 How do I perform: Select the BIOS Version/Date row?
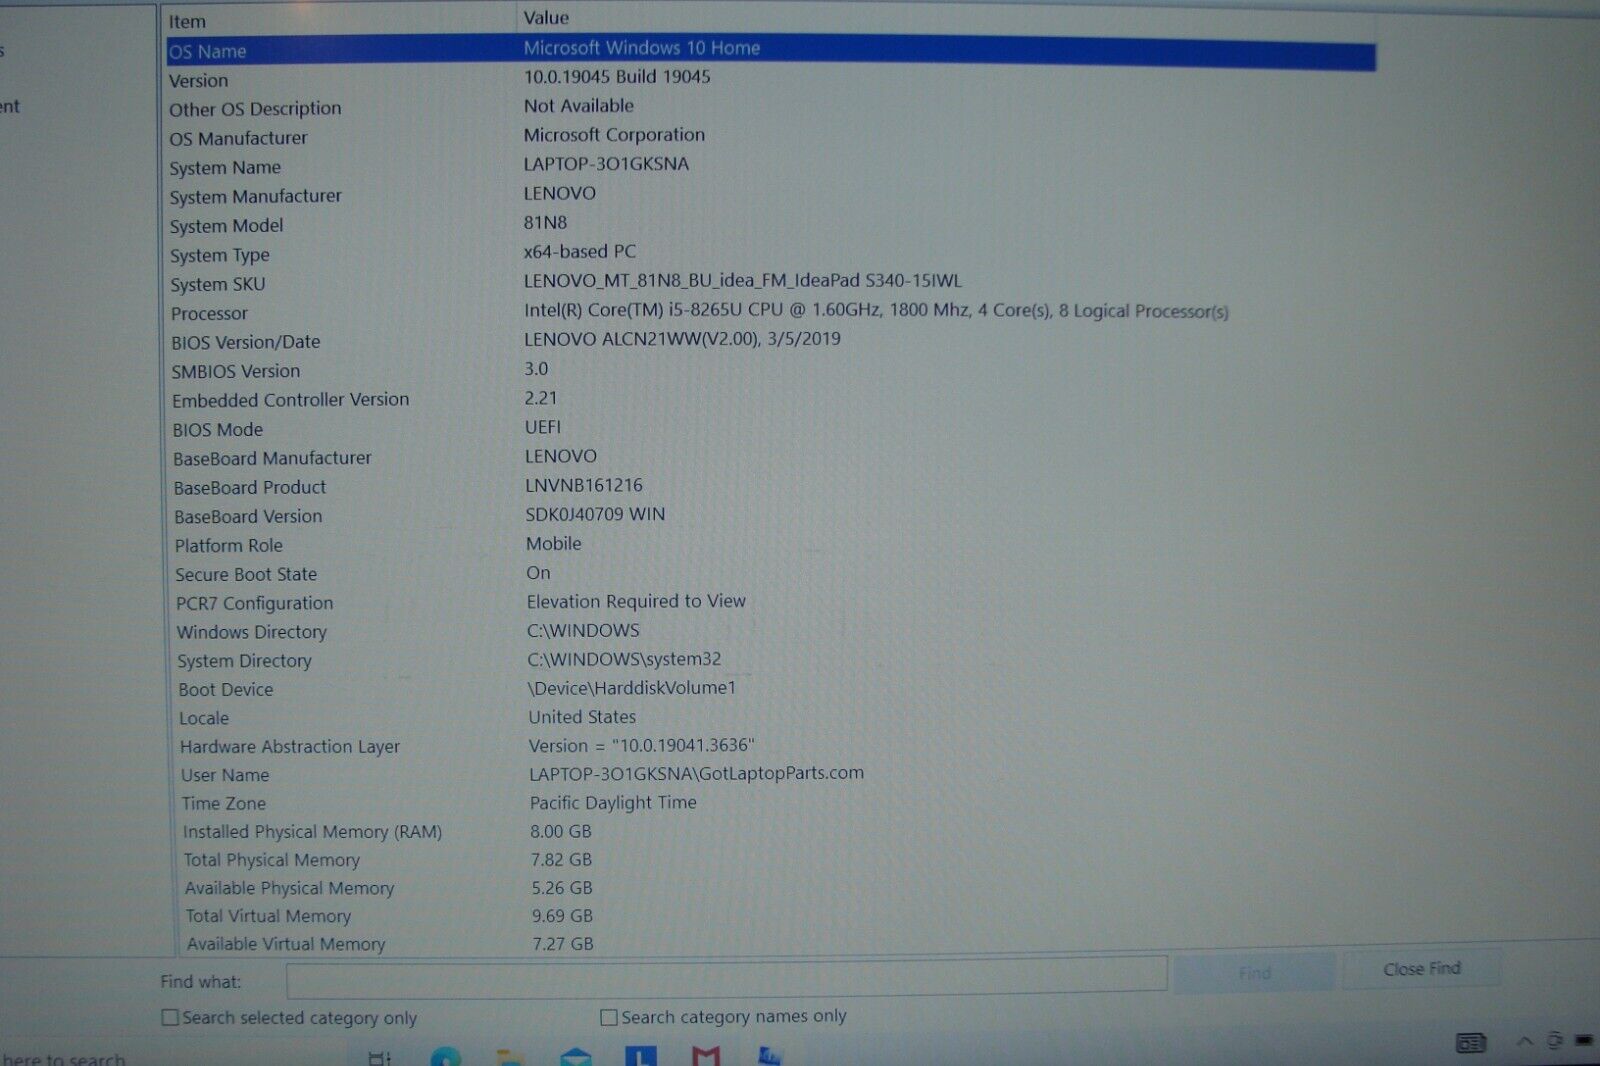pyautogui.click(x=771, y=341)
